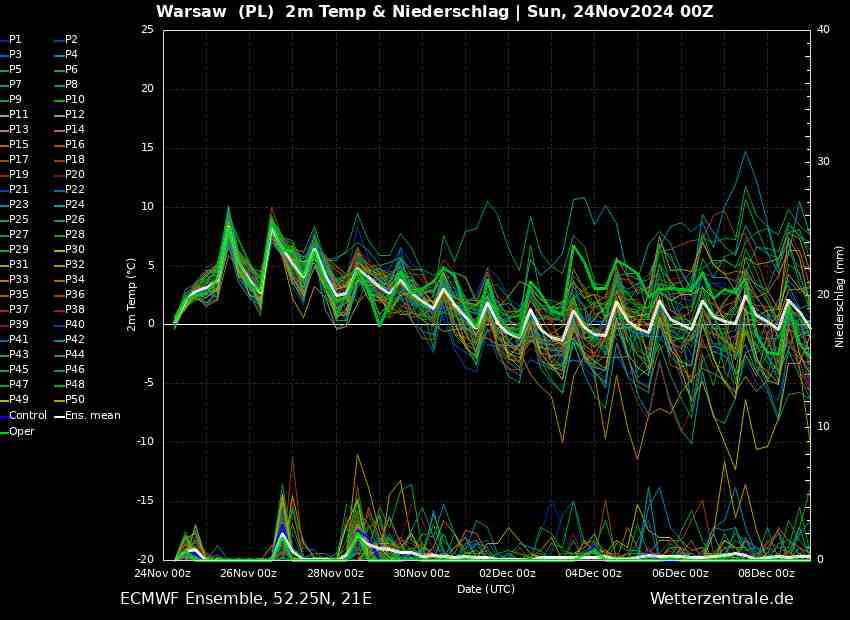
Task: Click the -5 temperature axis label
Action: click(x=149, y=383)
